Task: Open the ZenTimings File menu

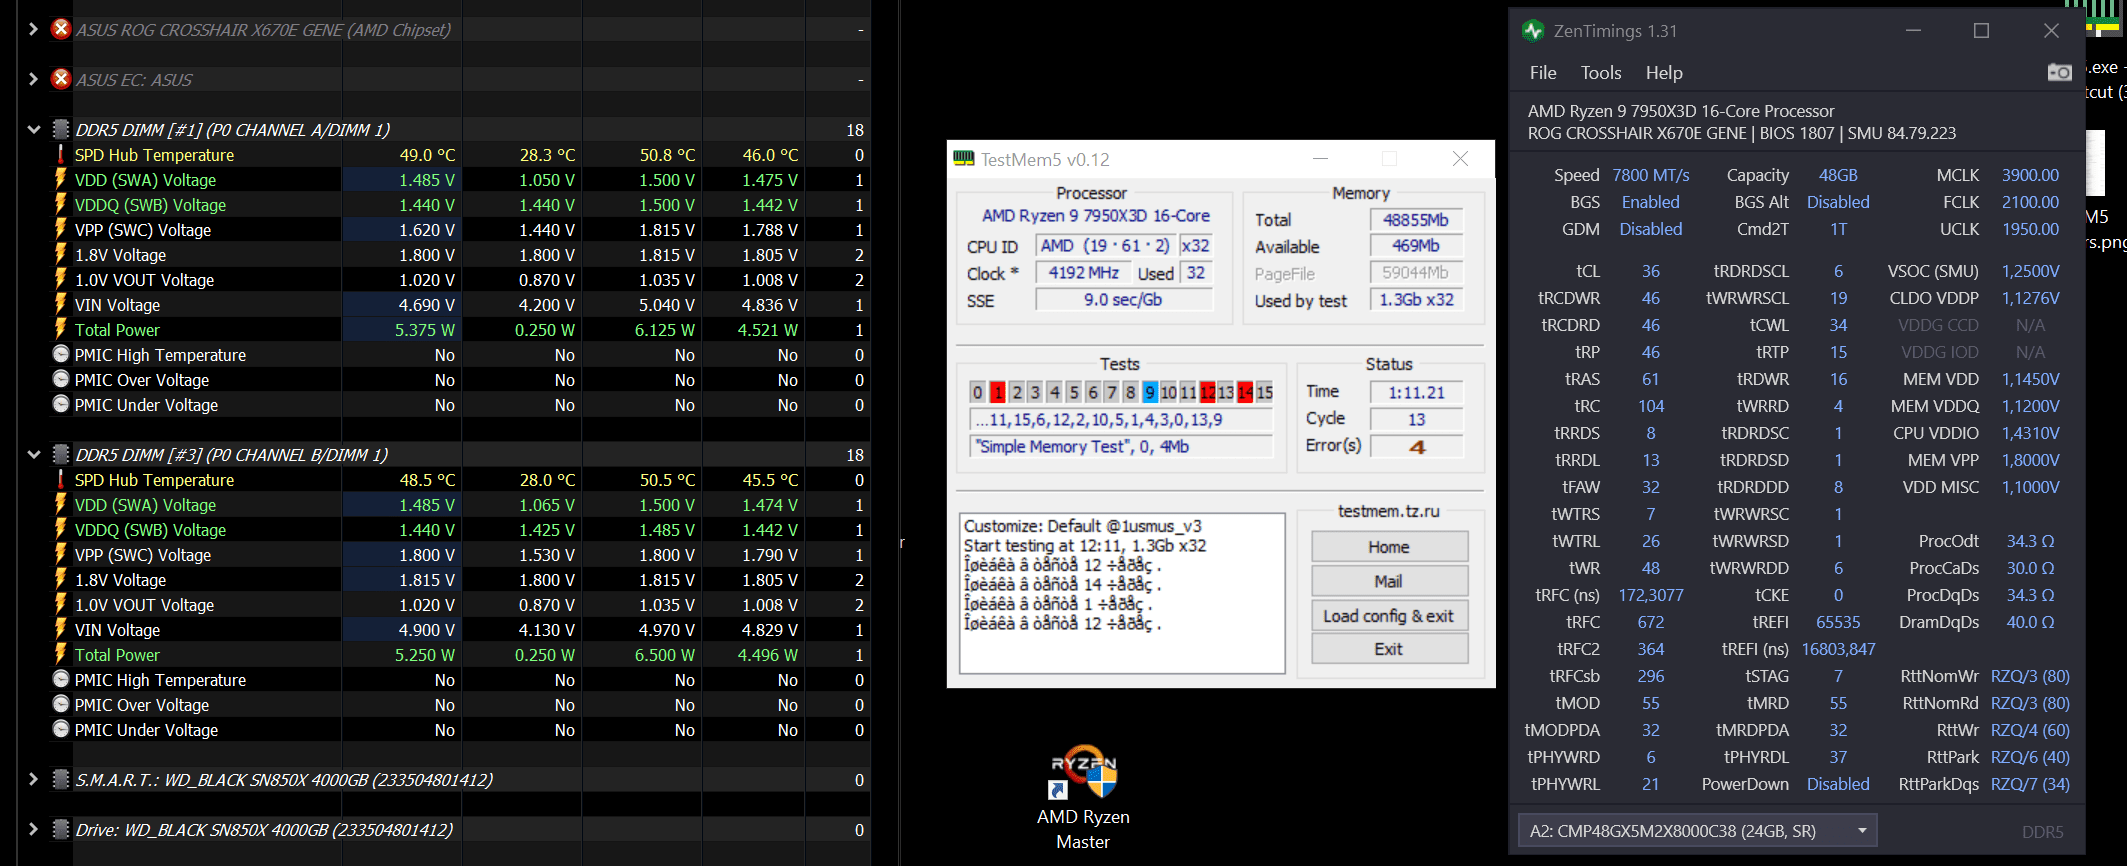Action: tap(1543, 73)
